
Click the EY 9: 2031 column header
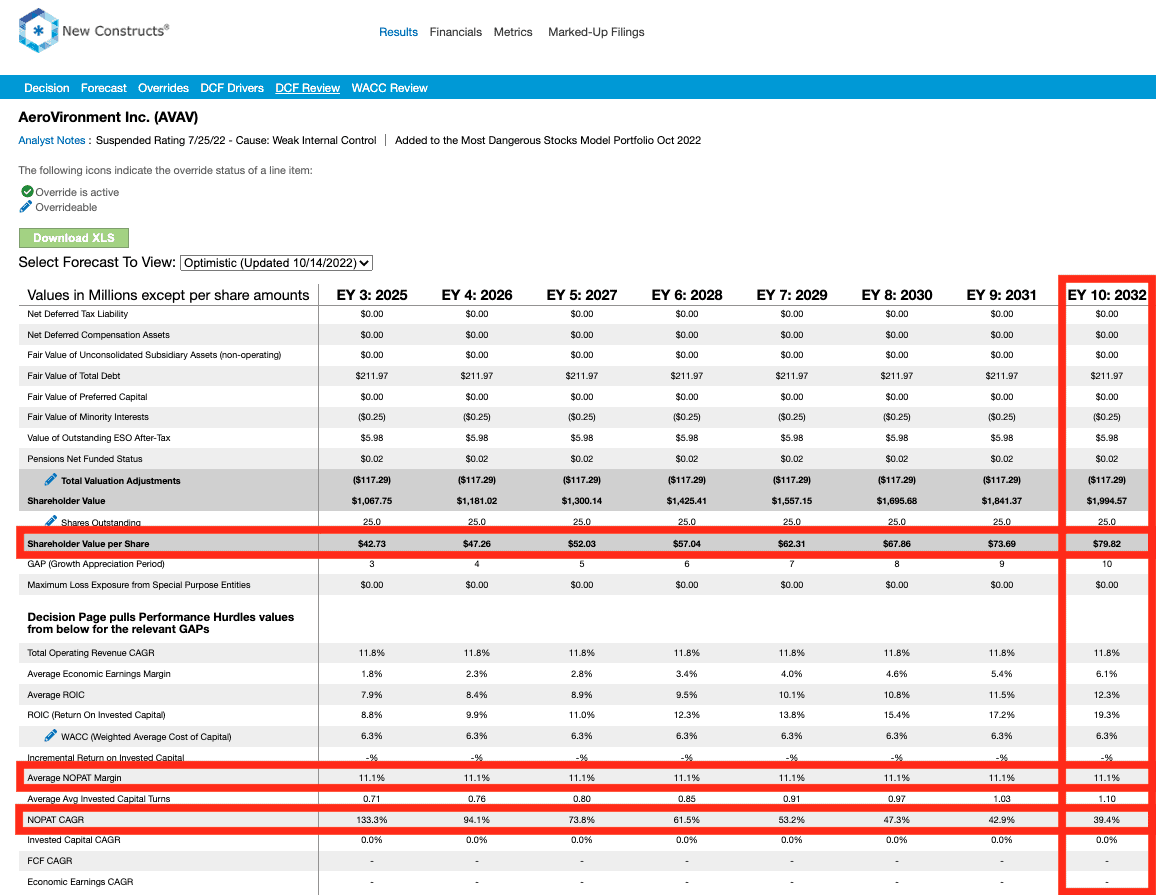tap(1002, 295)
